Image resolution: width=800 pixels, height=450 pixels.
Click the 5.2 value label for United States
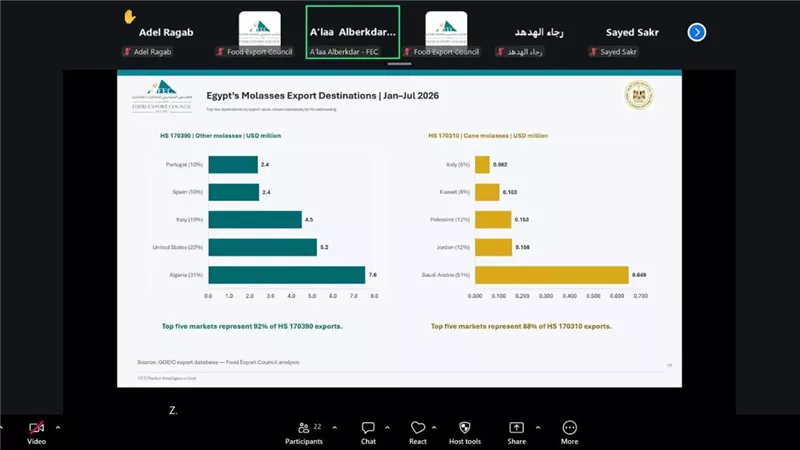click(x=324, y=247)
